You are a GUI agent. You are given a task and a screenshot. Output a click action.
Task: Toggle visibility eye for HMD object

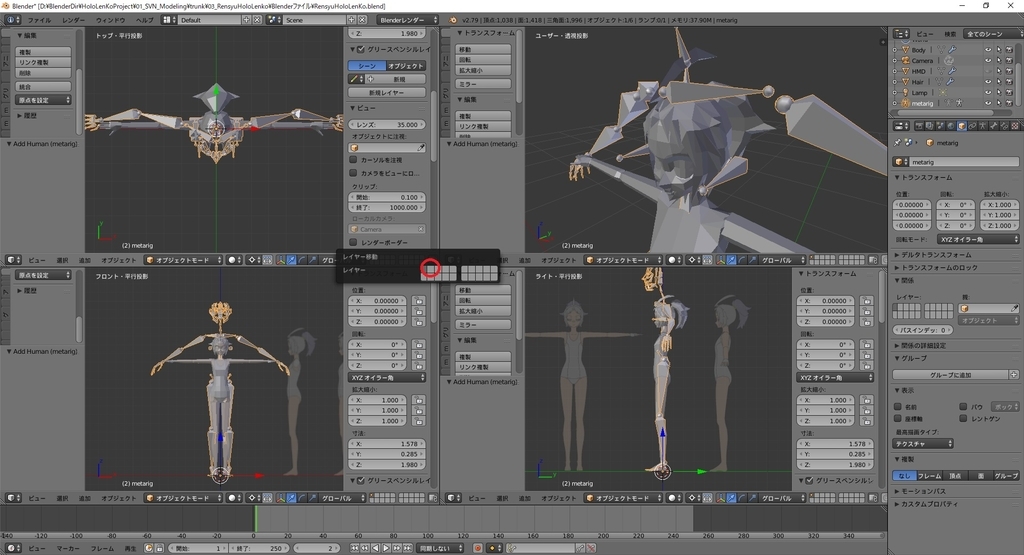point(988,71)
